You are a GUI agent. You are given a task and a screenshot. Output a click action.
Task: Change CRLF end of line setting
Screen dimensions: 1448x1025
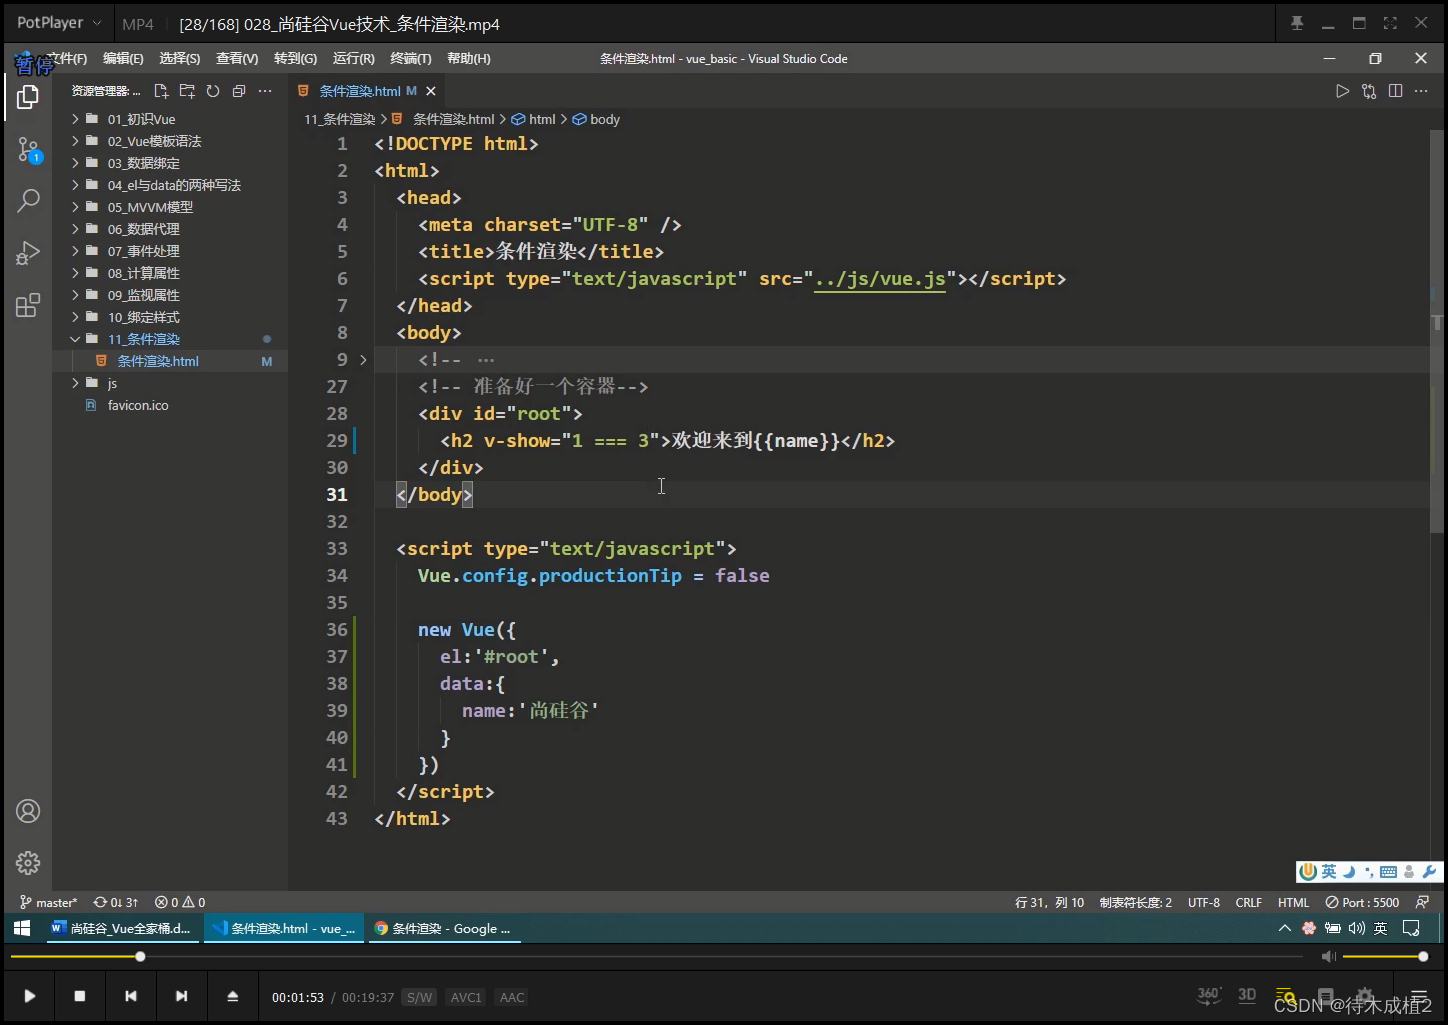tap(1248, 902)
